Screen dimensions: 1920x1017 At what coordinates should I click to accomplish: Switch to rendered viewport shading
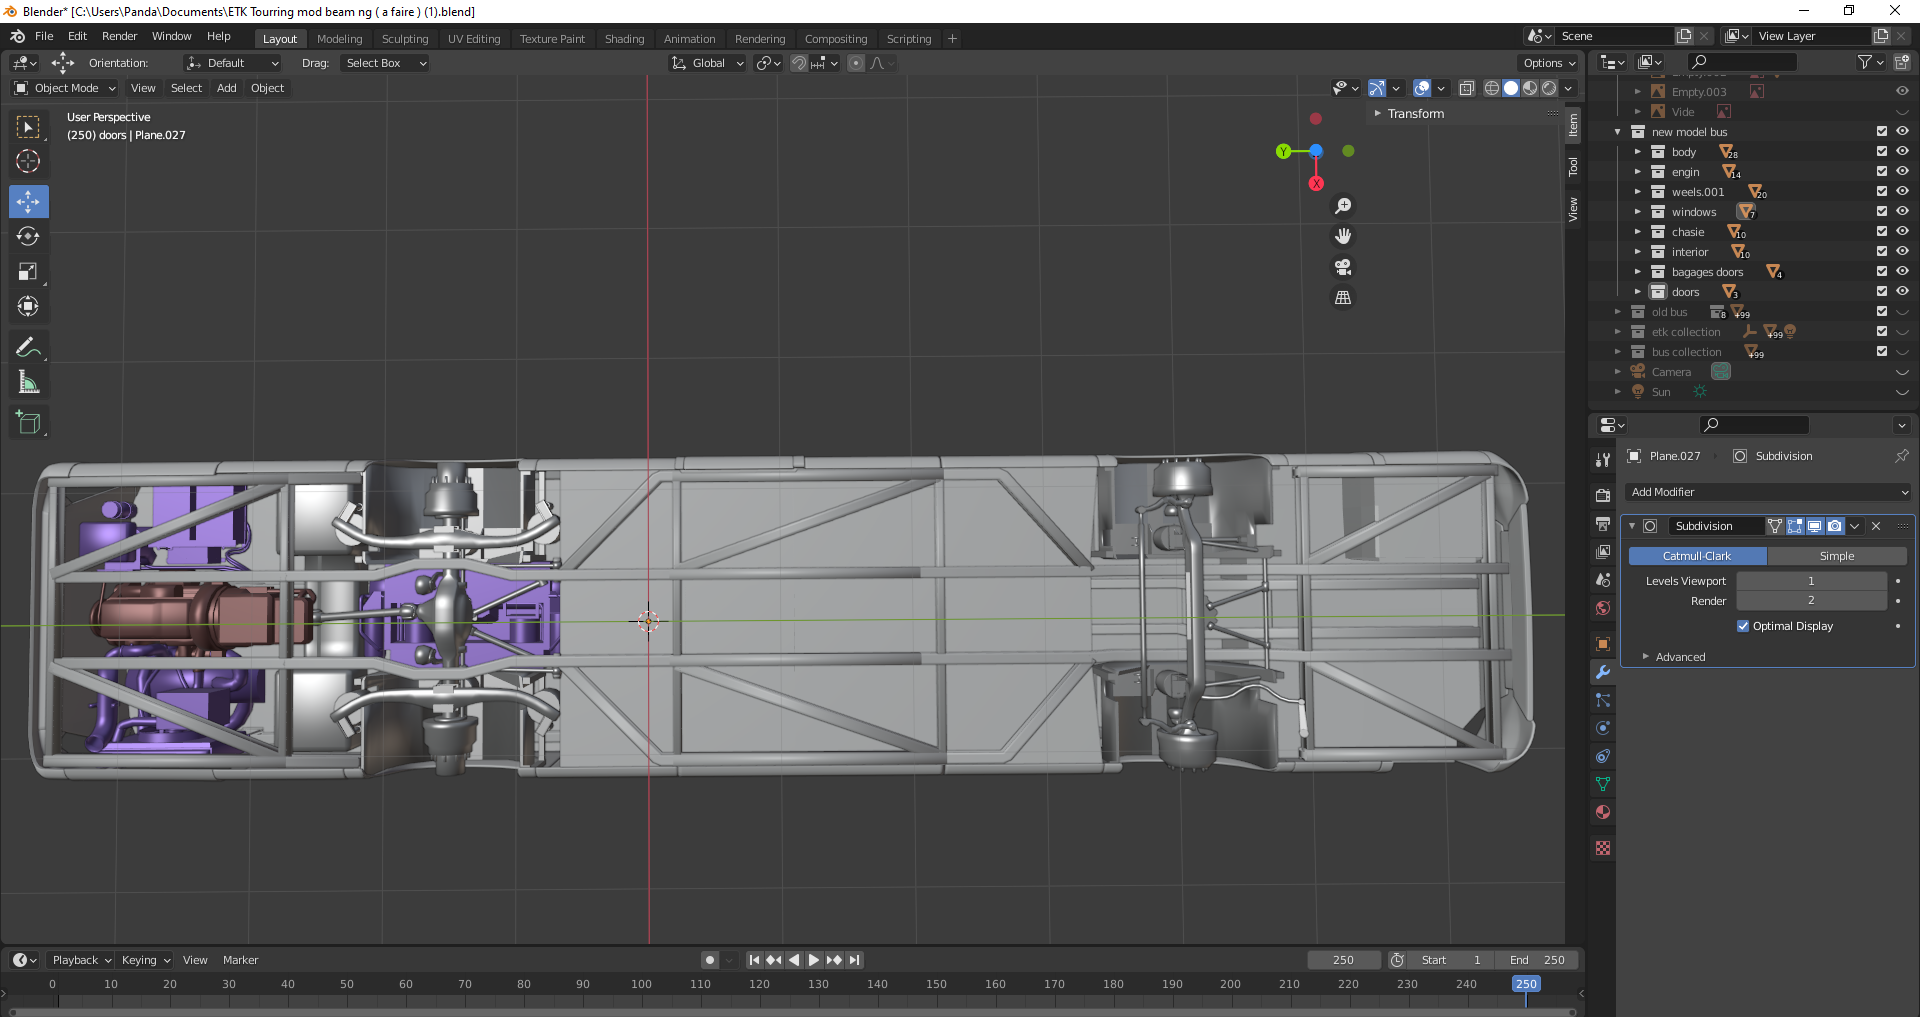point(1549,88)
